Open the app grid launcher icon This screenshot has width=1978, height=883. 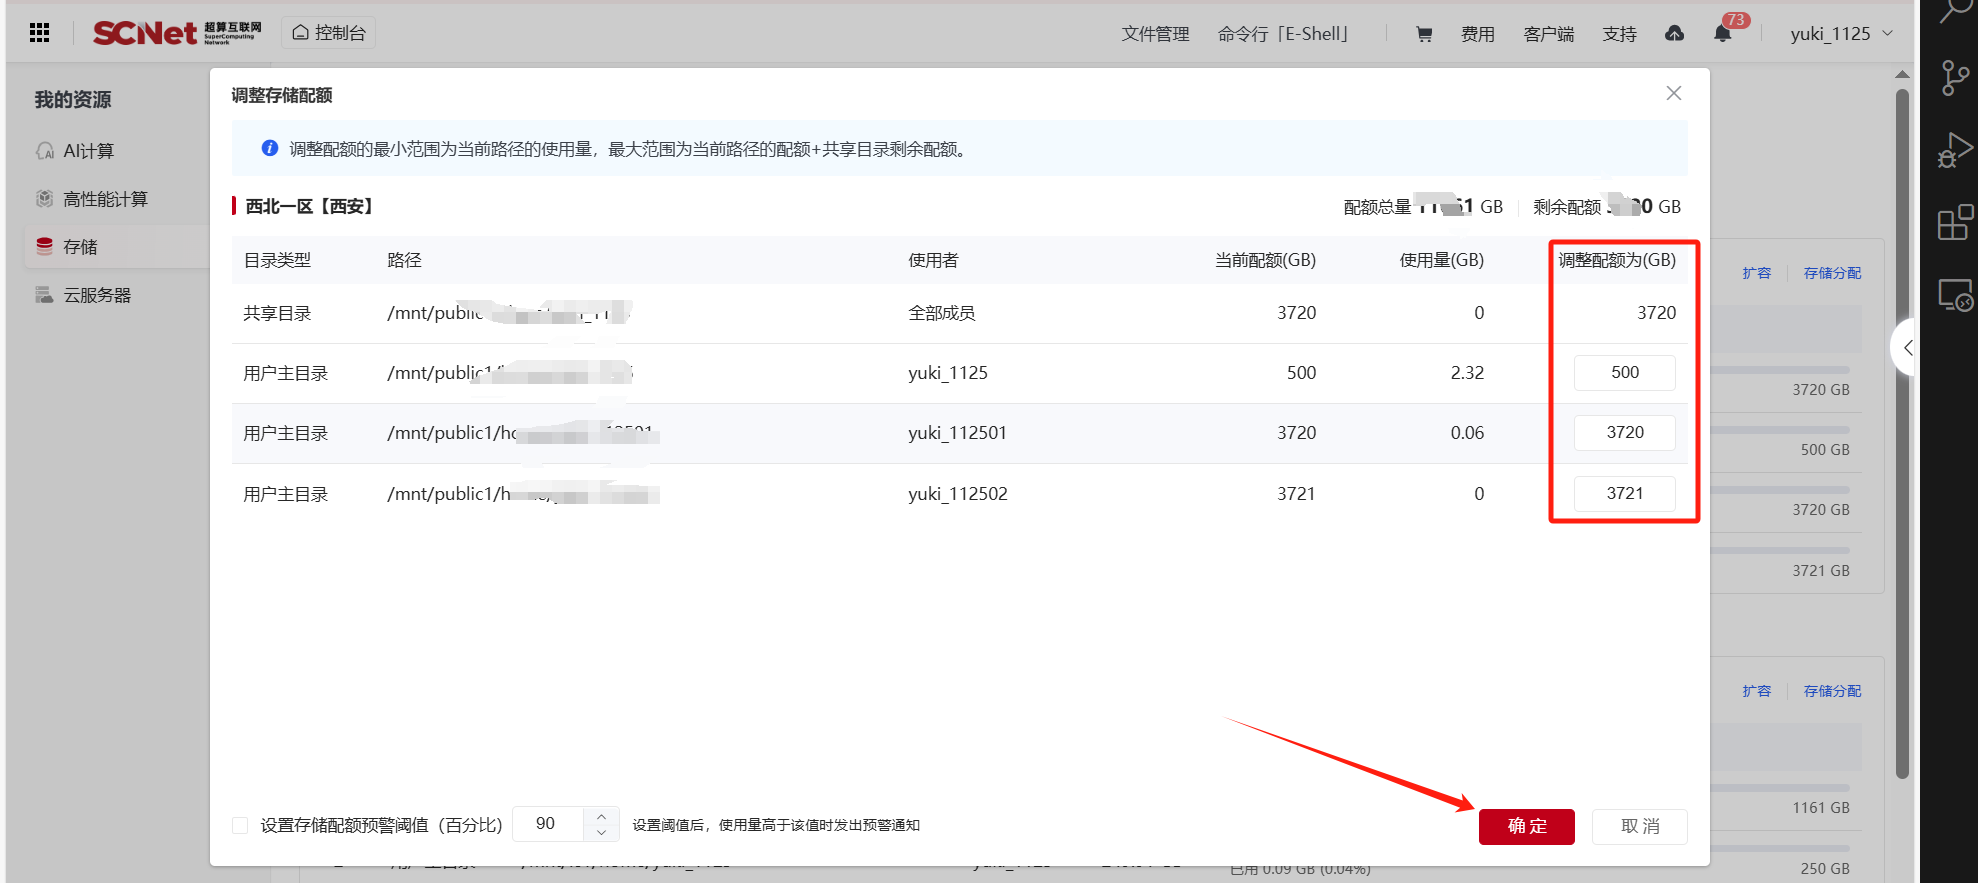point(40,33)
